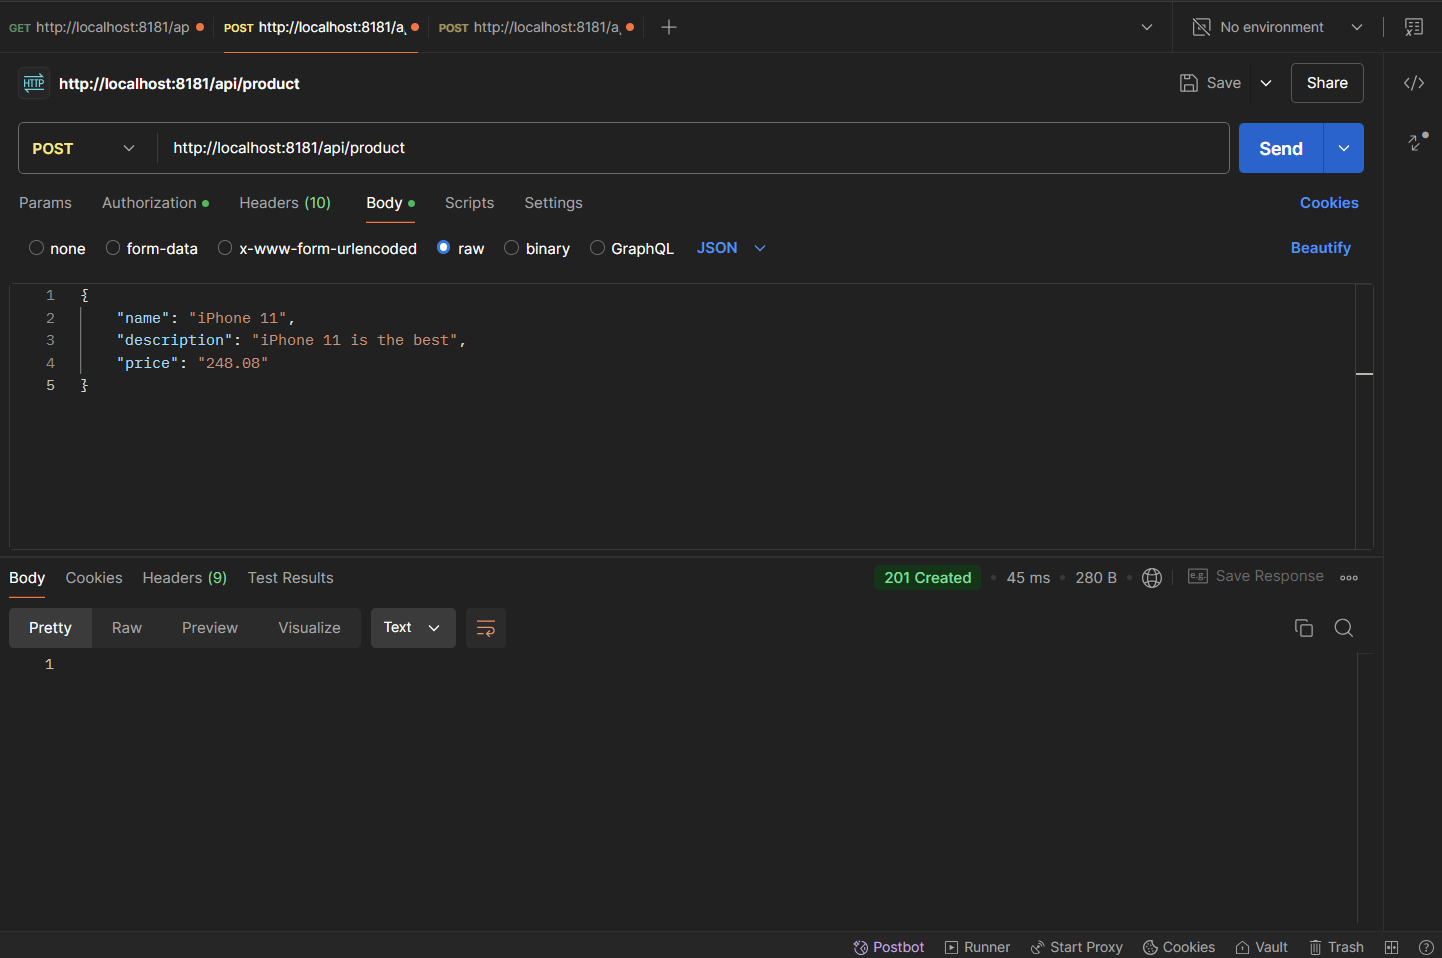Click the Beautify link
The image size is (1442, 958).
coord(1320,247)
